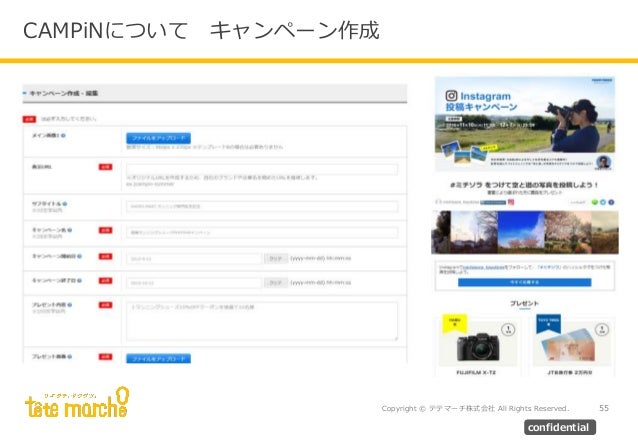The width and height of the screenshot is (638, 442).
Task: Open info icon beside メイン画像1 label
Action: [63, 136]
